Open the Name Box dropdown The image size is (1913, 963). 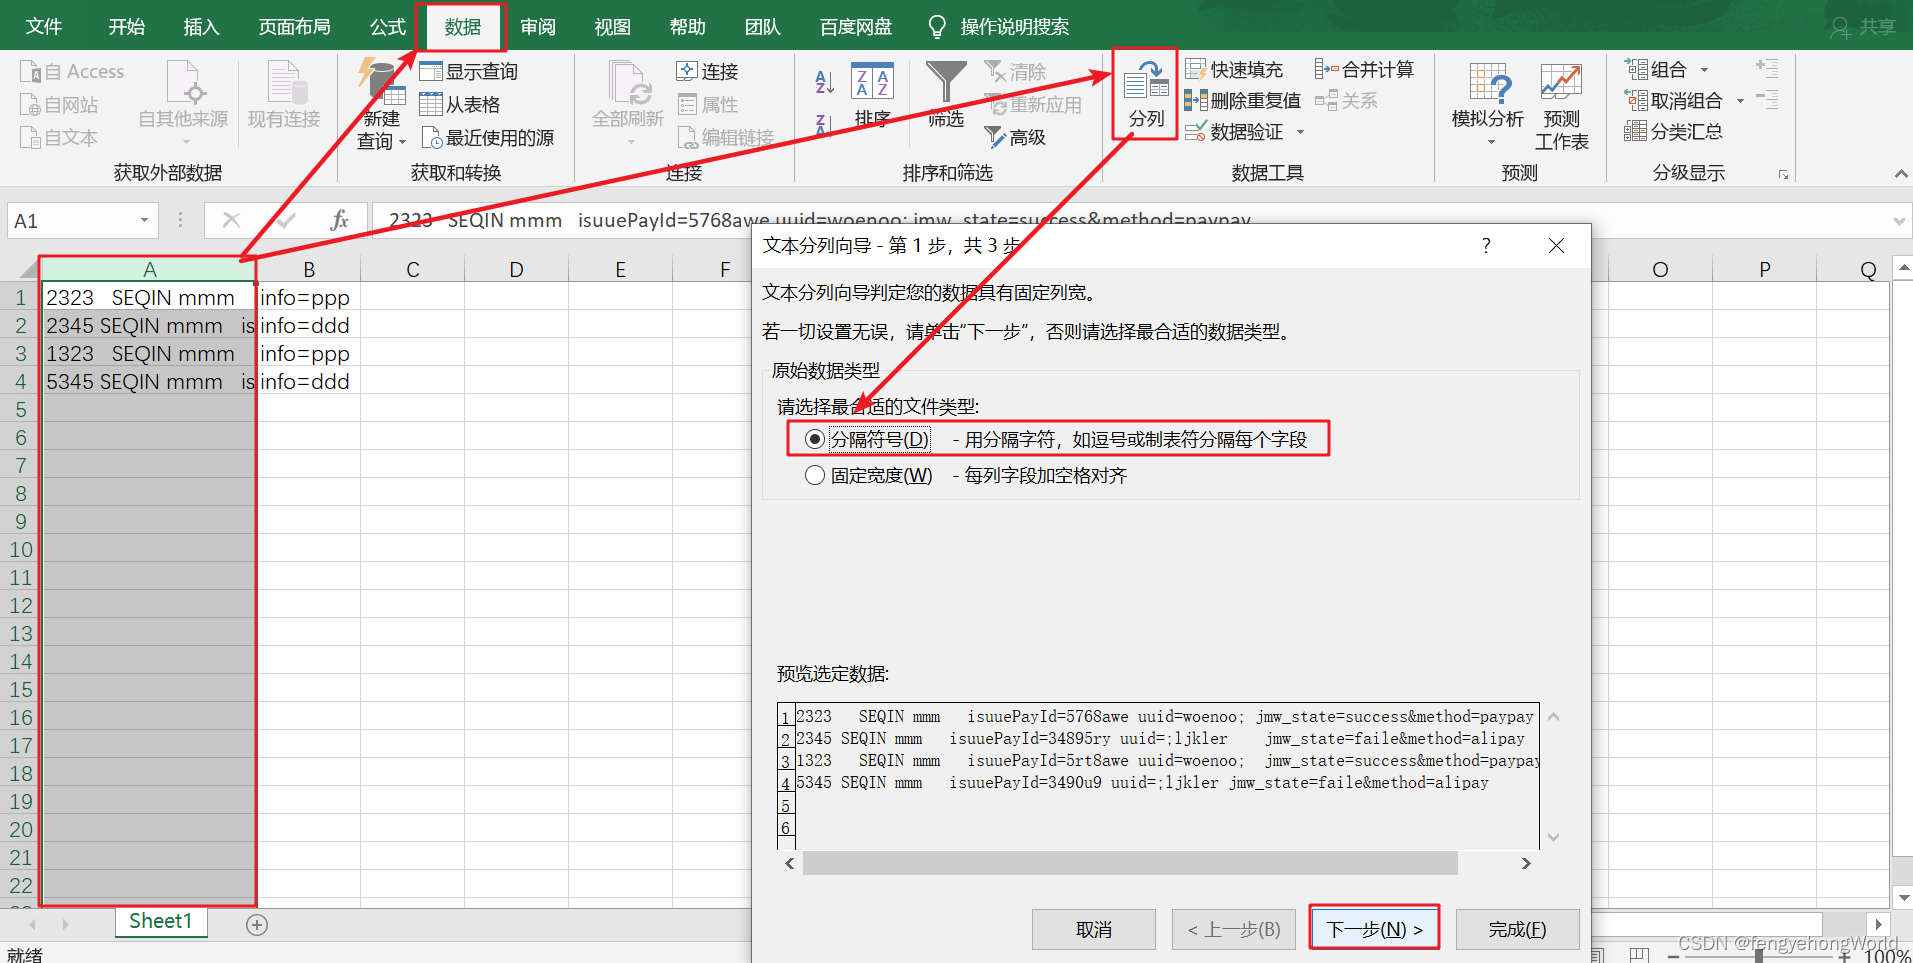pyautogui.click(x=144, y=220)
